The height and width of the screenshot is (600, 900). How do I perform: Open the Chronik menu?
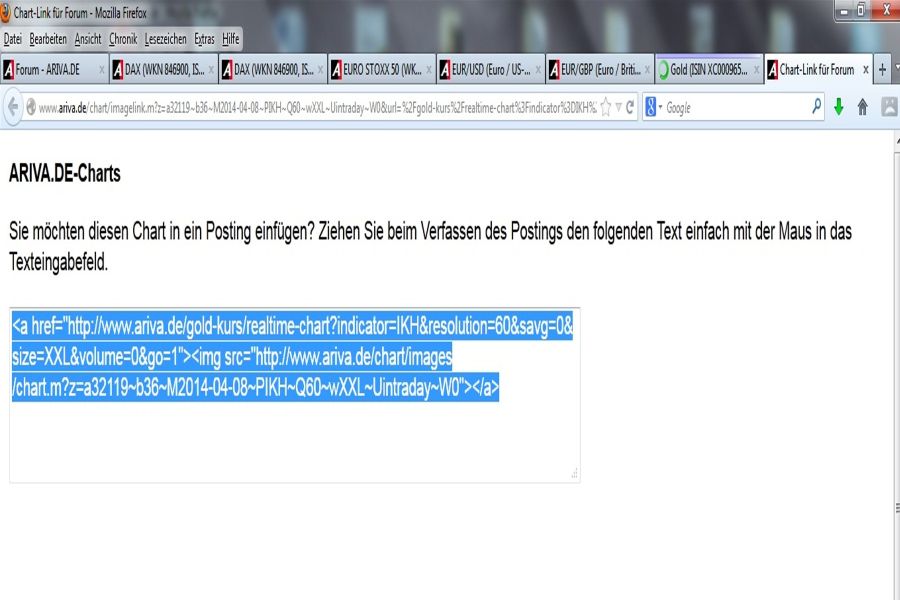click(123, 39)
